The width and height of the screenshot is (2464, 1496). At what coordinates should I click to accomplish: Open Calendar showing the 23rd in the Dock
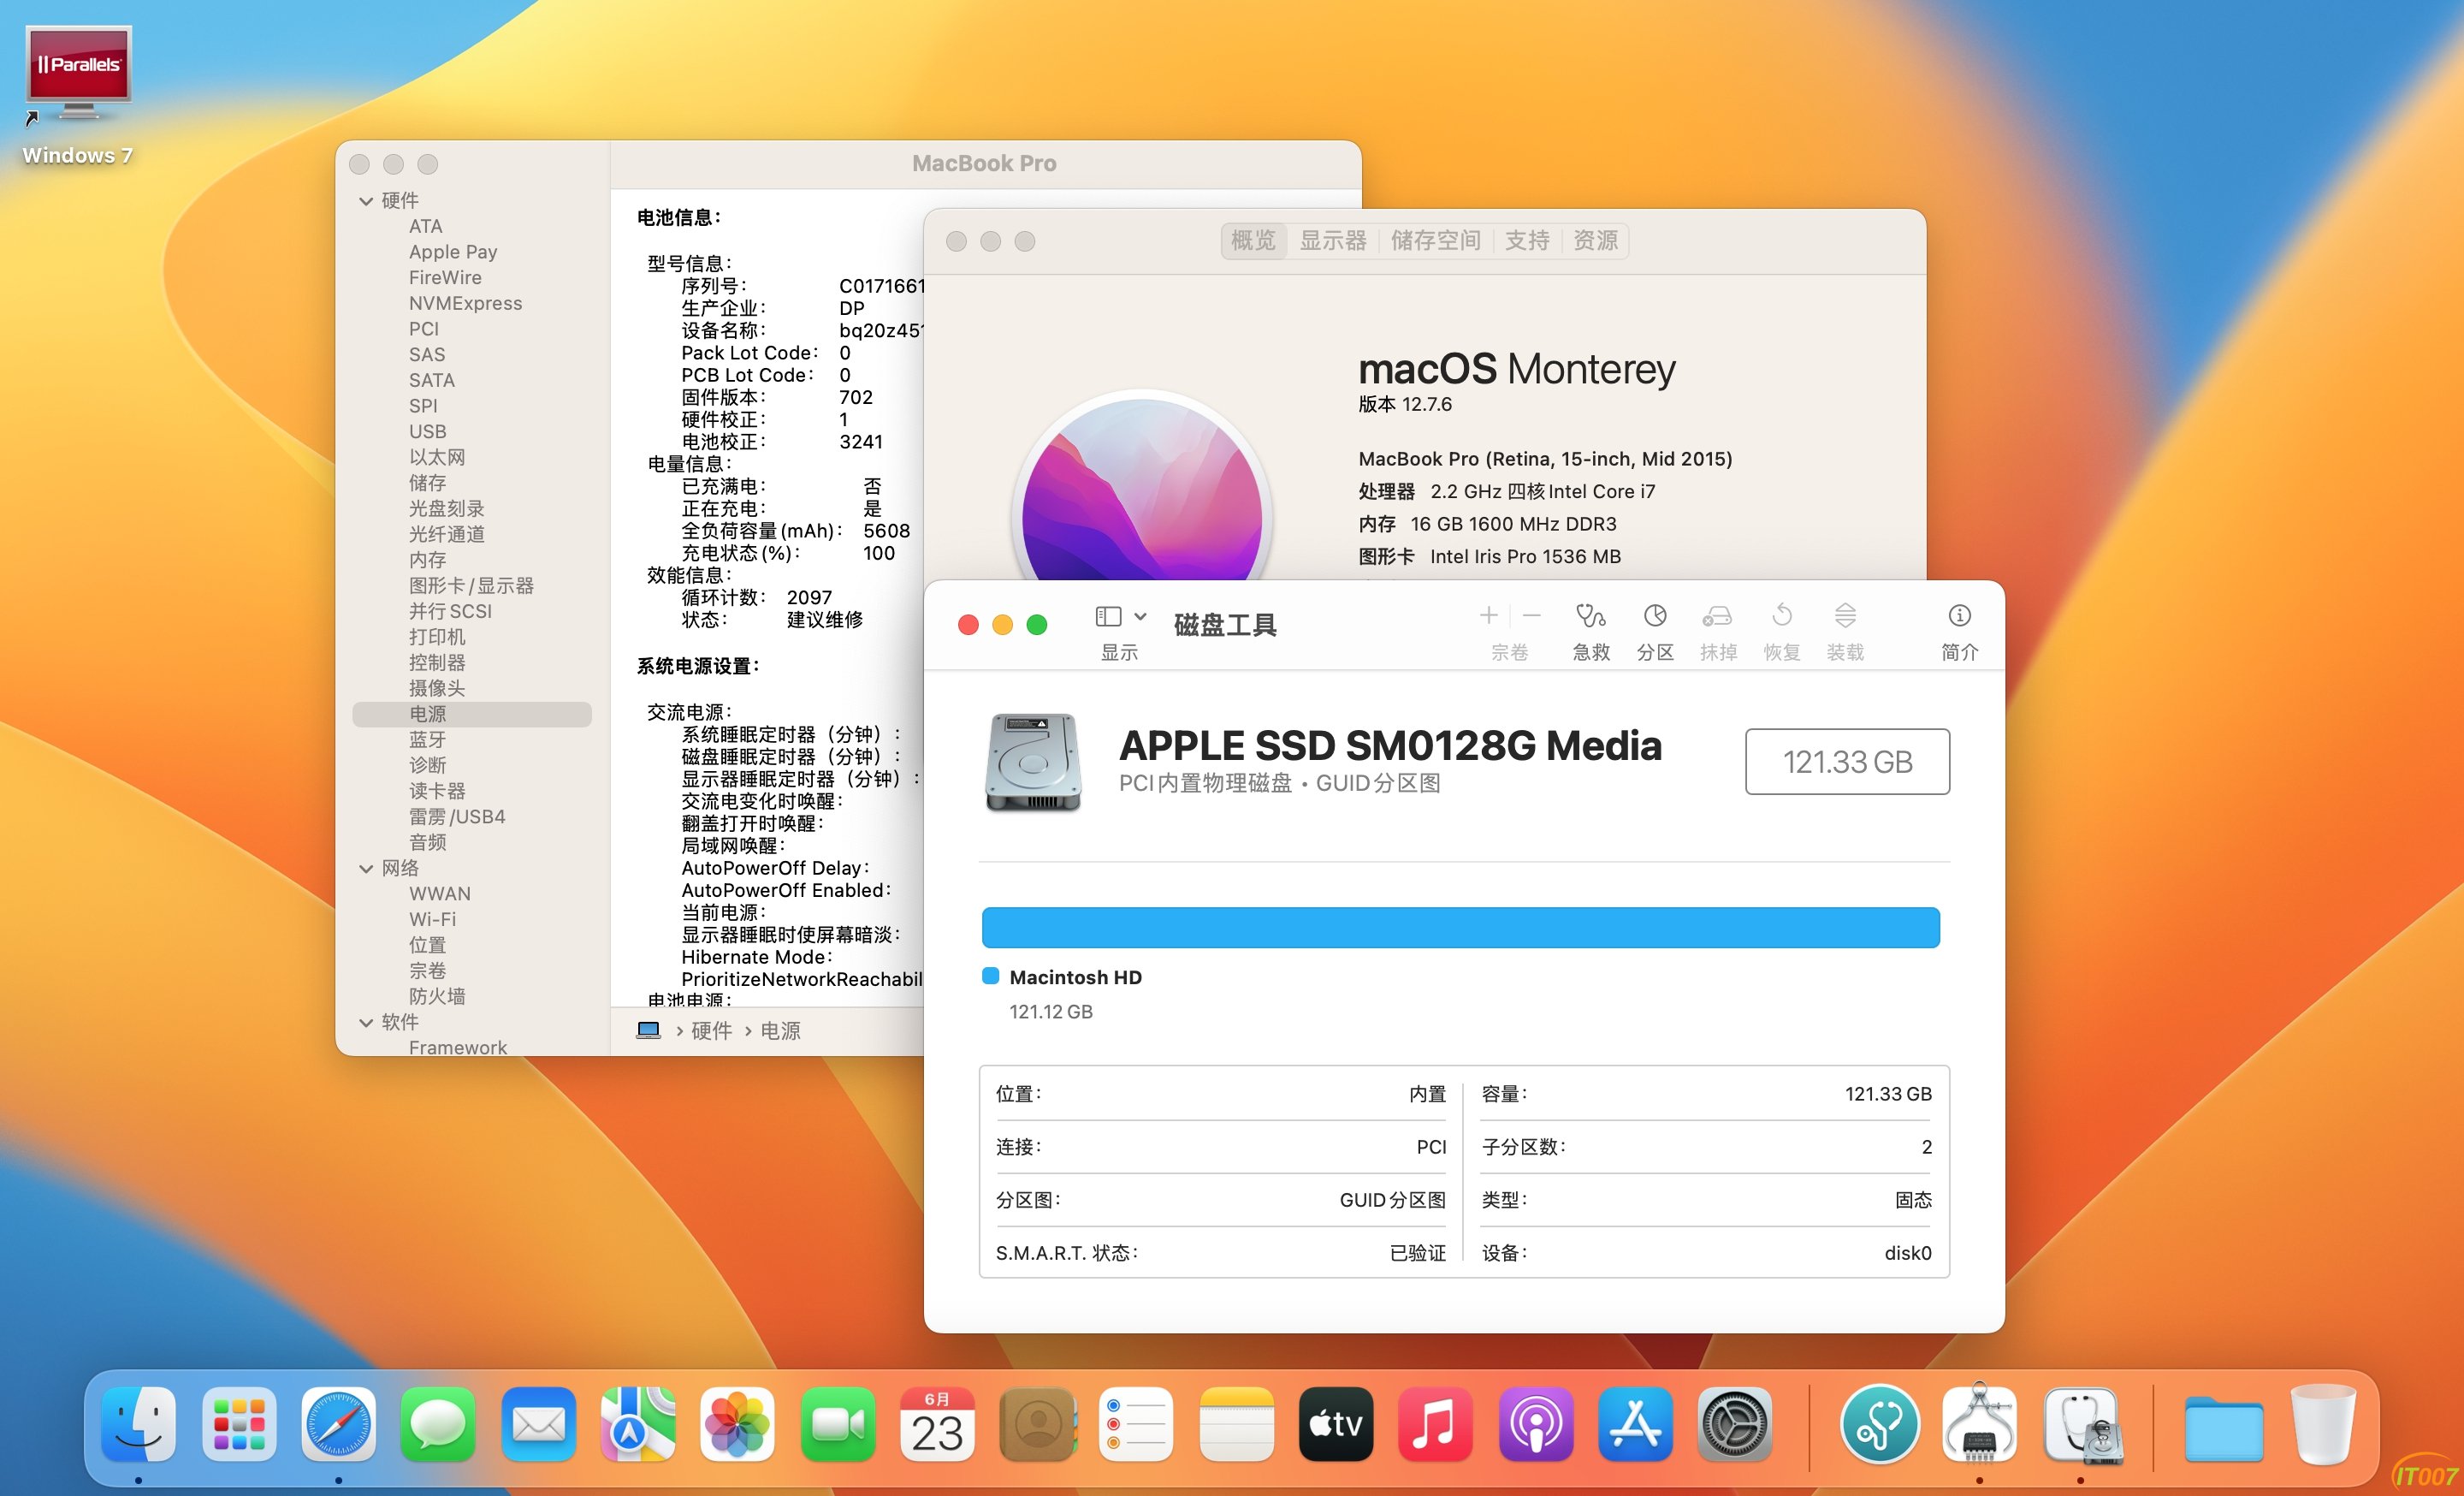point(937,1424)
